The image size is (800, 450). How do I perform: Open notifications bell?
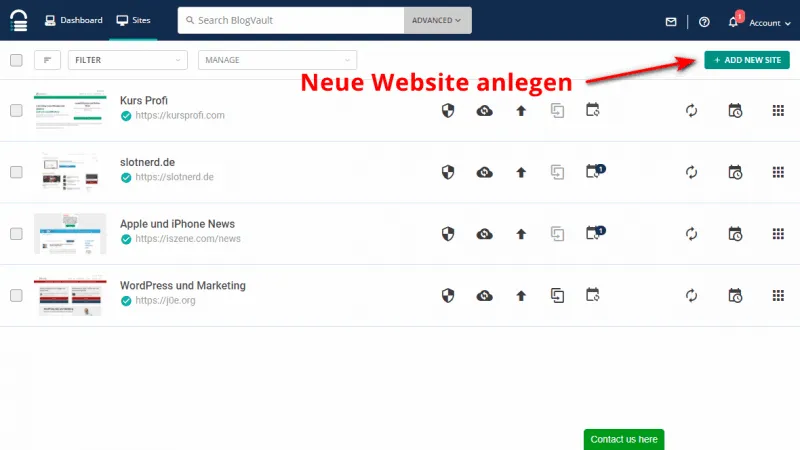click(x=733, y=22)
